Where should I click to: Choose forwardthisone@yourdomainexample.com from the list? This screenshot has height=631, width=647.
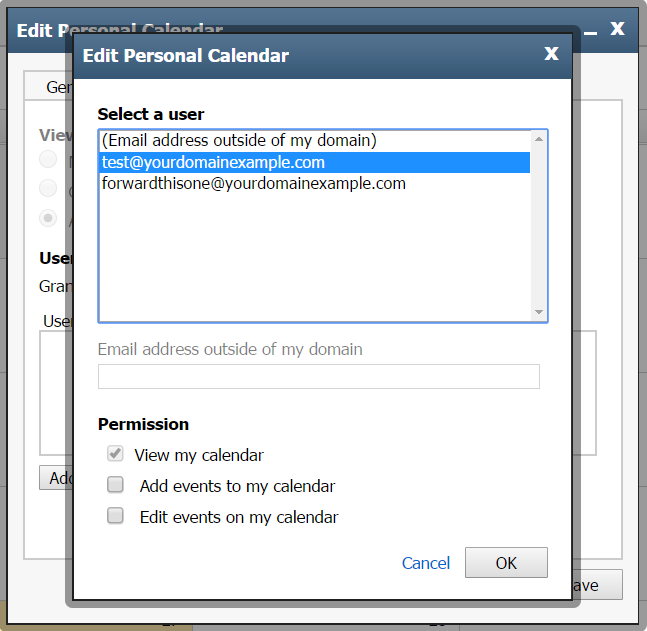tap(254, 184)
